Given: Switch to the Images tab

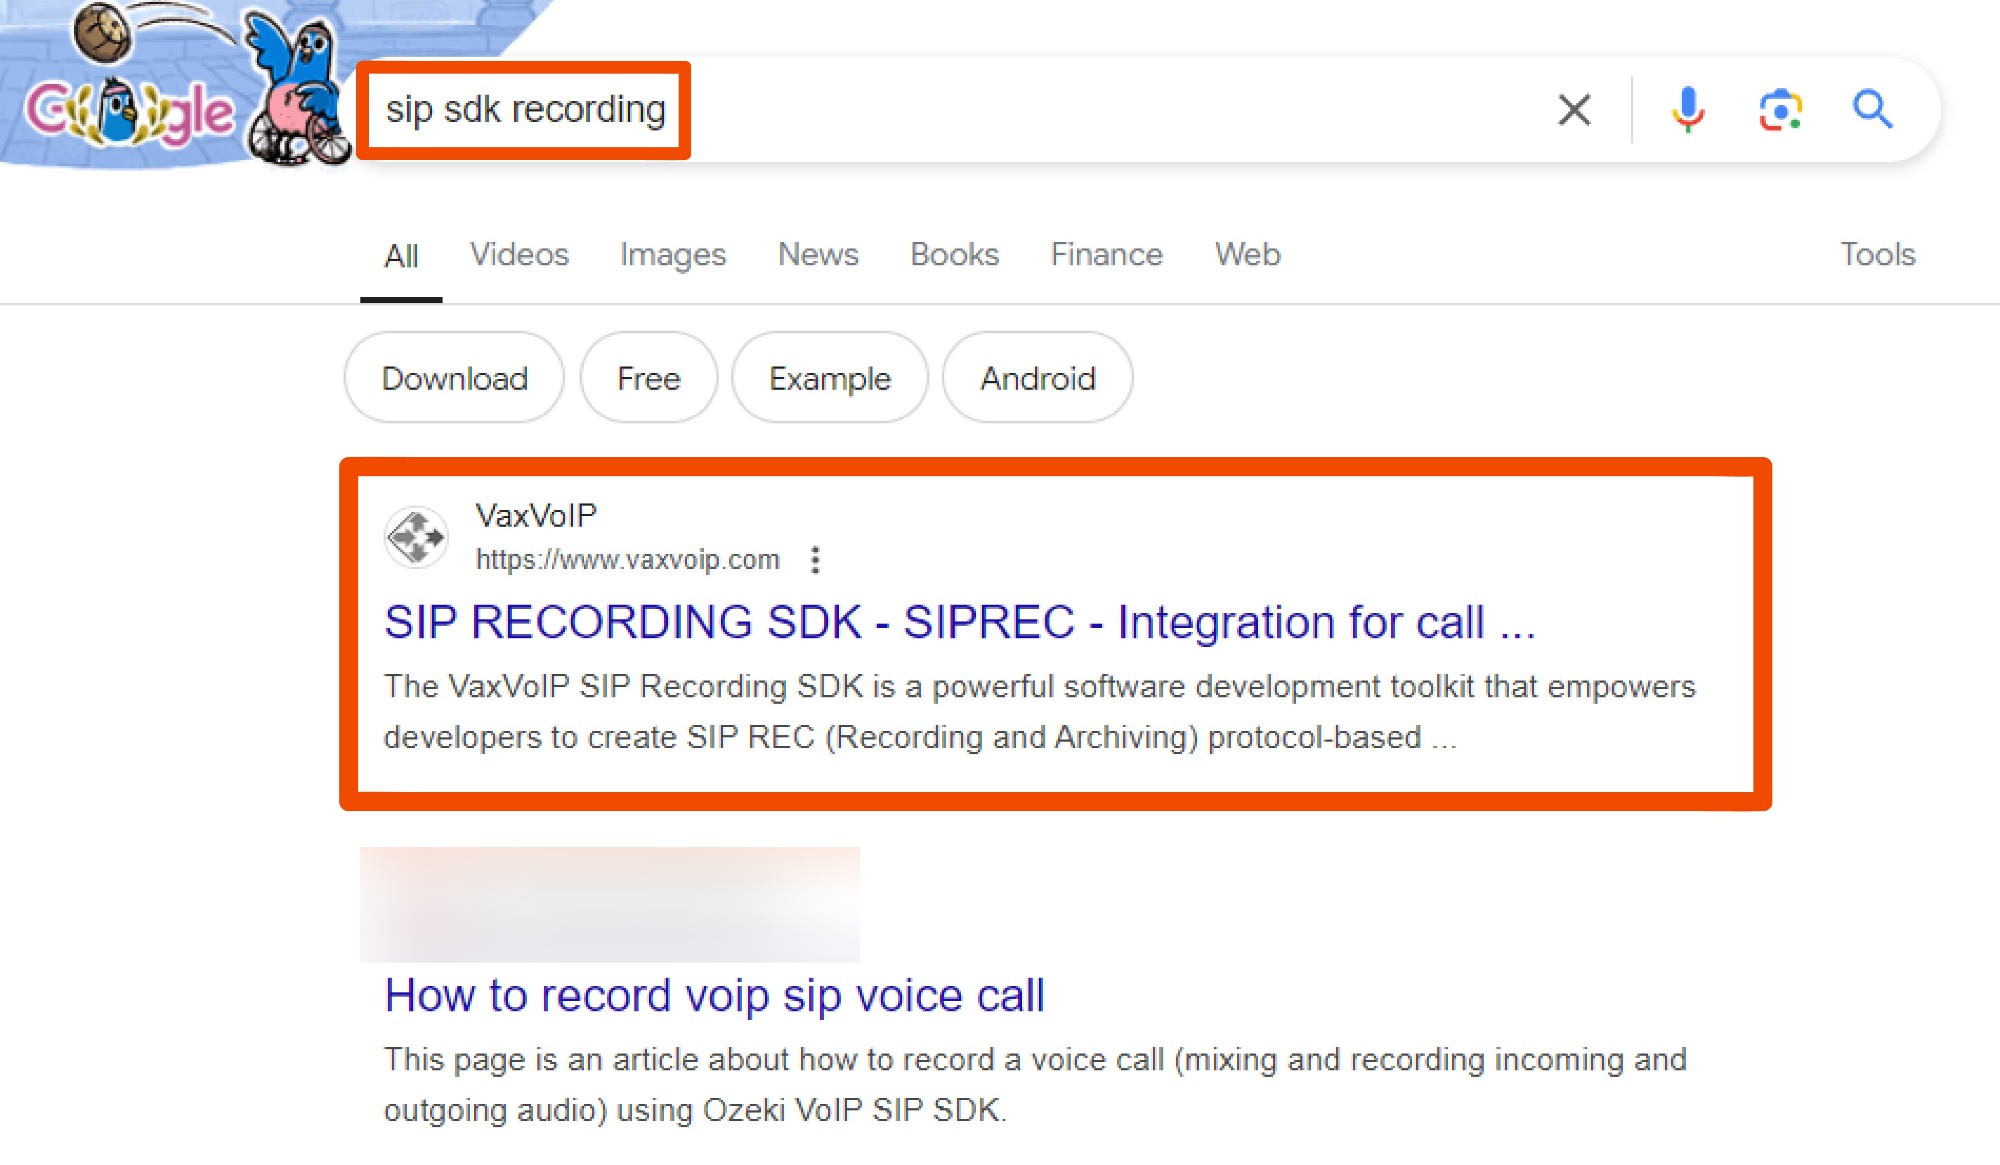Looking at the screenshot, I should coord(673,255).
